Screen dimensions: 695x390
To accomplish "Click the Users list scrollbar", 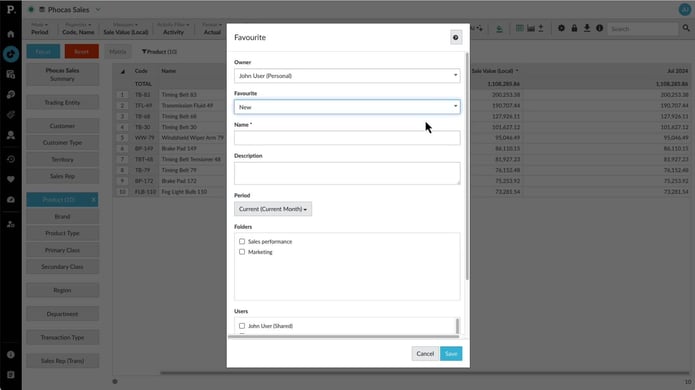I will [457, 326].
